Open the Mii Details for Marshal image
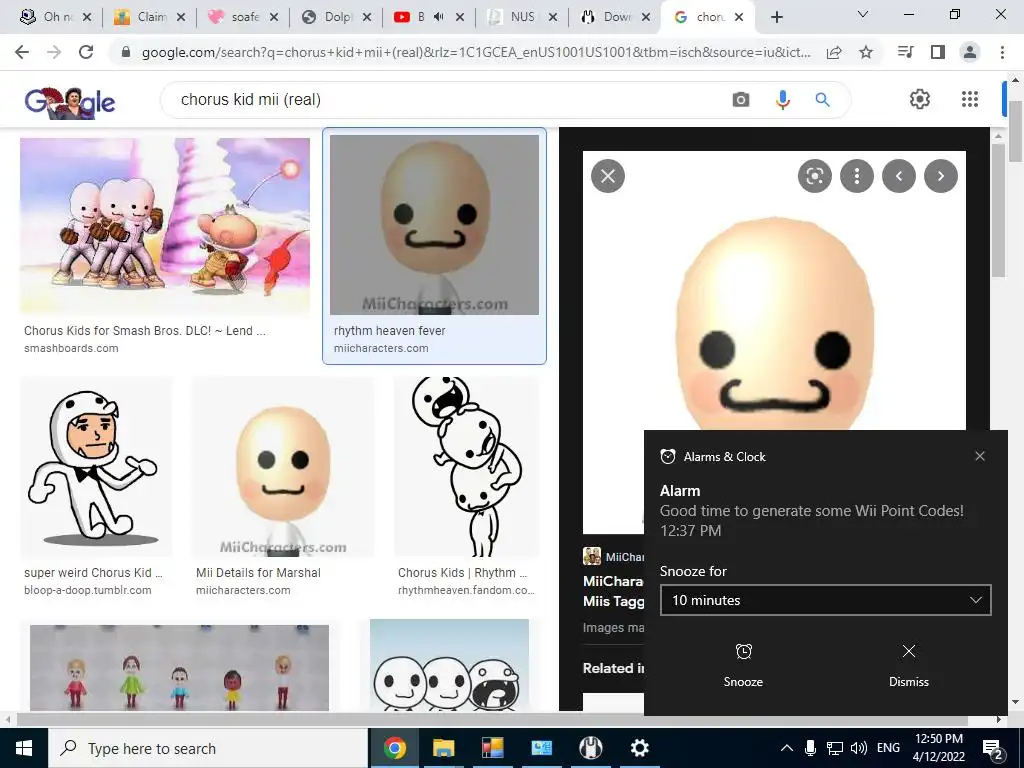This screenshot has height=768, width=1024. (283, 467)
